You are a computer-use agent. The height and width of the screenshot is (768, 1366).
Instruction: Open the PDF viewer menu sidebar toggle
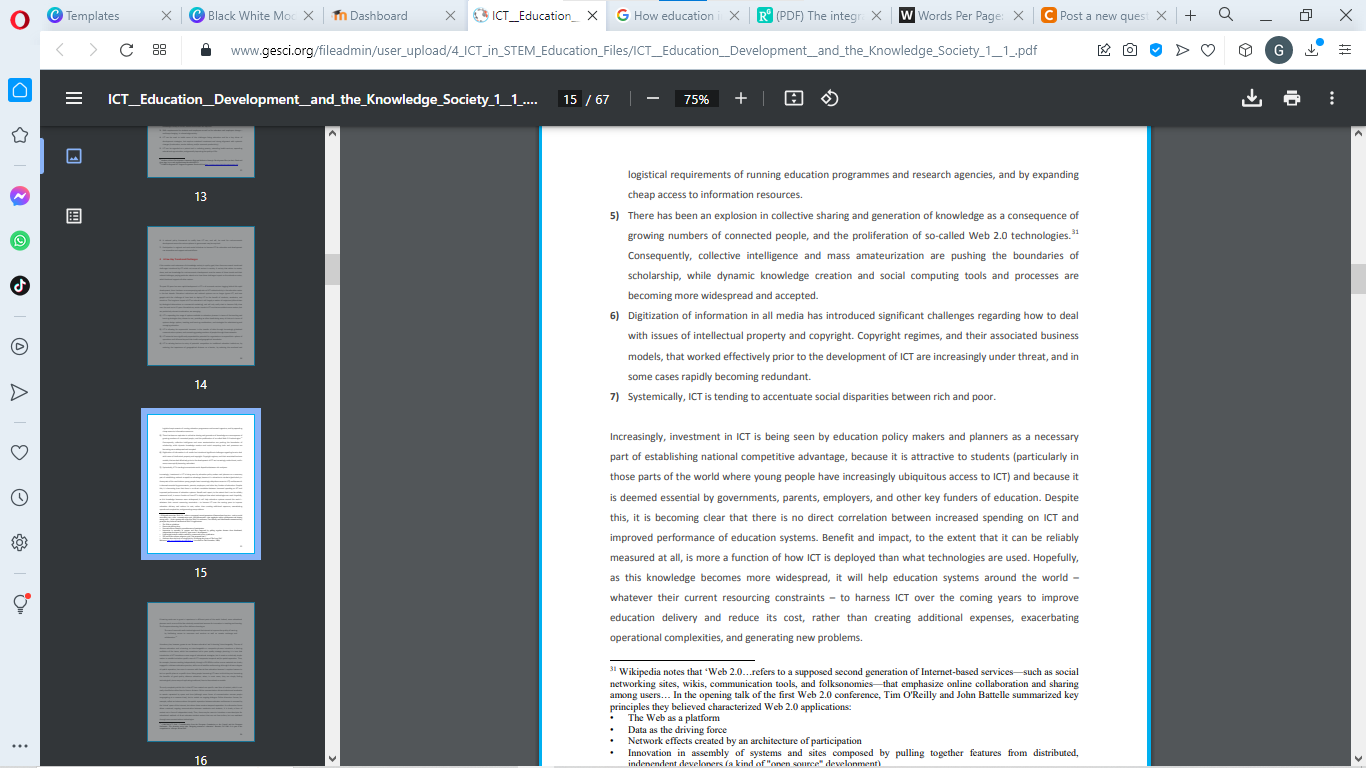click(x=73, y=98)
